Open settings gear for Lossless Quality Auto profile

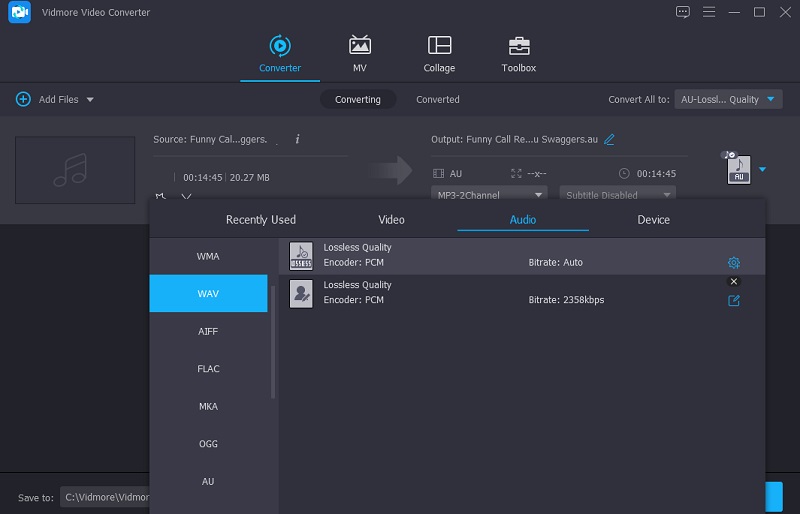pyautogui.click(x=734, y=263)
